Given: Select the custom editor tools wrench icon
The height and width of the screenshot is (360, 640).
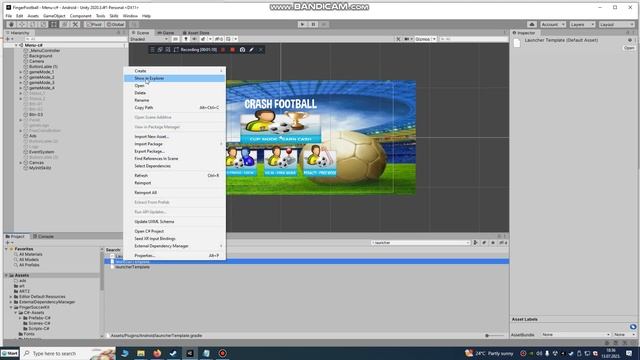Looking at the screenshot, I should [x=75, y=24].
